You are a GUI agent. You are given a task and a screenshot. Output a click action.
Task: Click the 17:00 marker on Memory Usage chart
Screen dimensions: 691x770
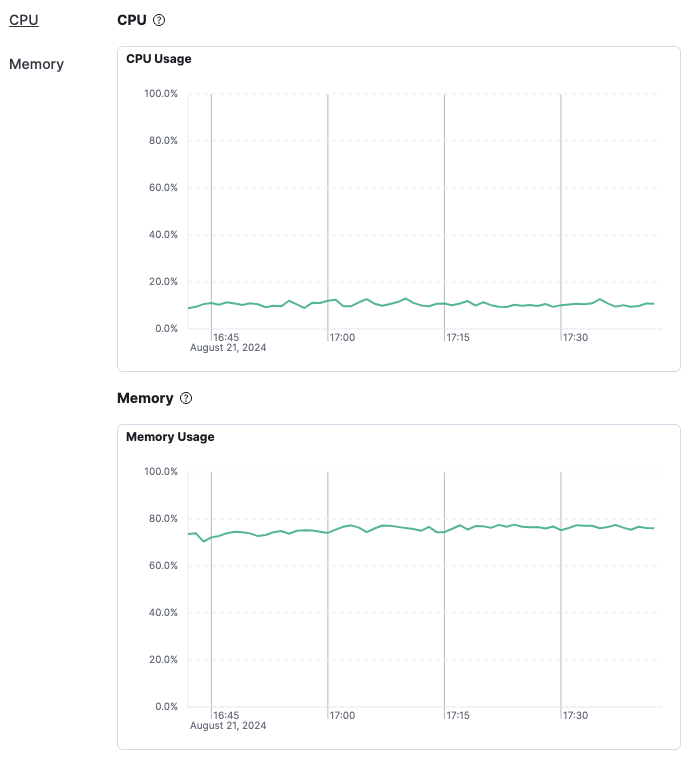click(328, 600)
